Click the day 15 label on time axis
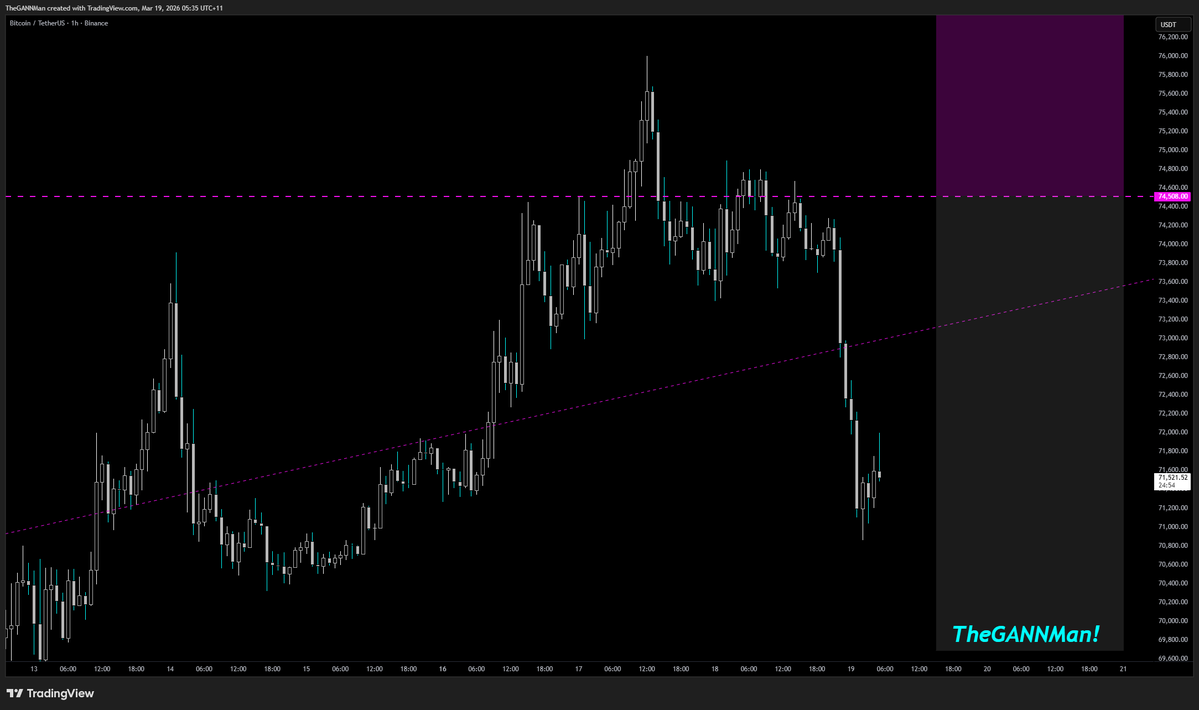 [x=306, y=669]
